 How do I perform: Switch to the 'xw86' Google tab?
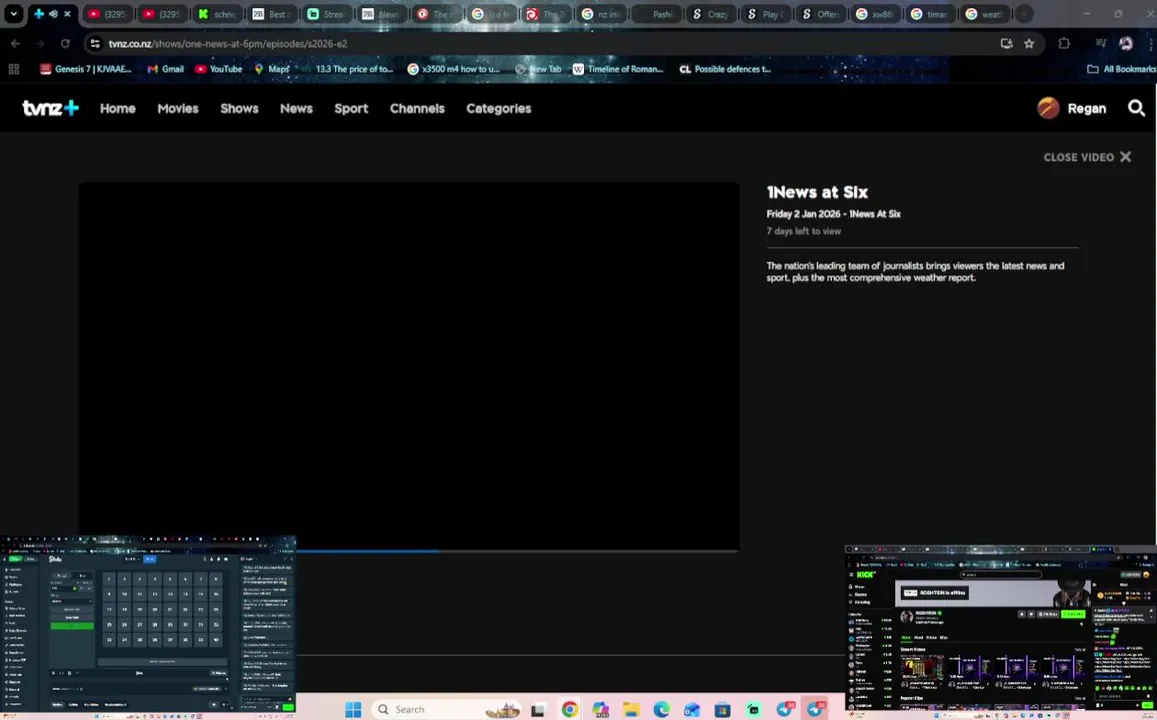tap(875, 14)
